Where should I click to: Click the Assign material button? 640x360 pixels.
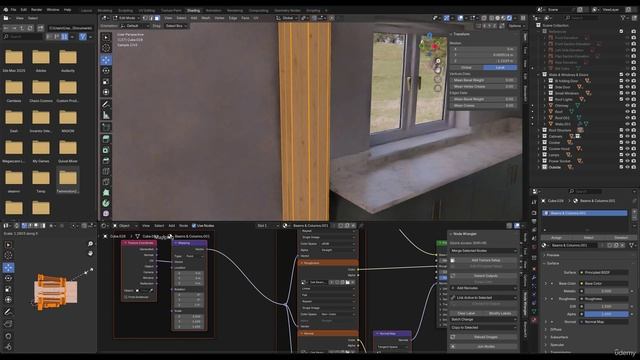556,238
